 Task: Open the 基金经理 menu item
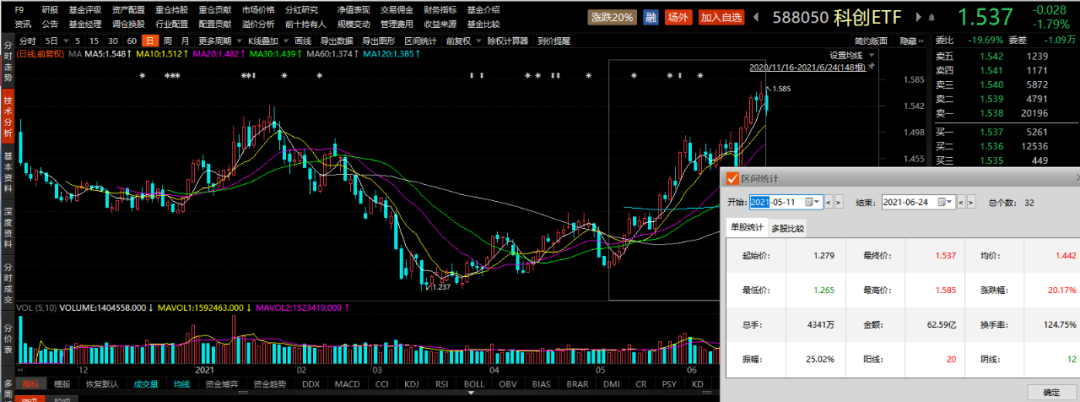pyautogui.click(x=87, y=23)
